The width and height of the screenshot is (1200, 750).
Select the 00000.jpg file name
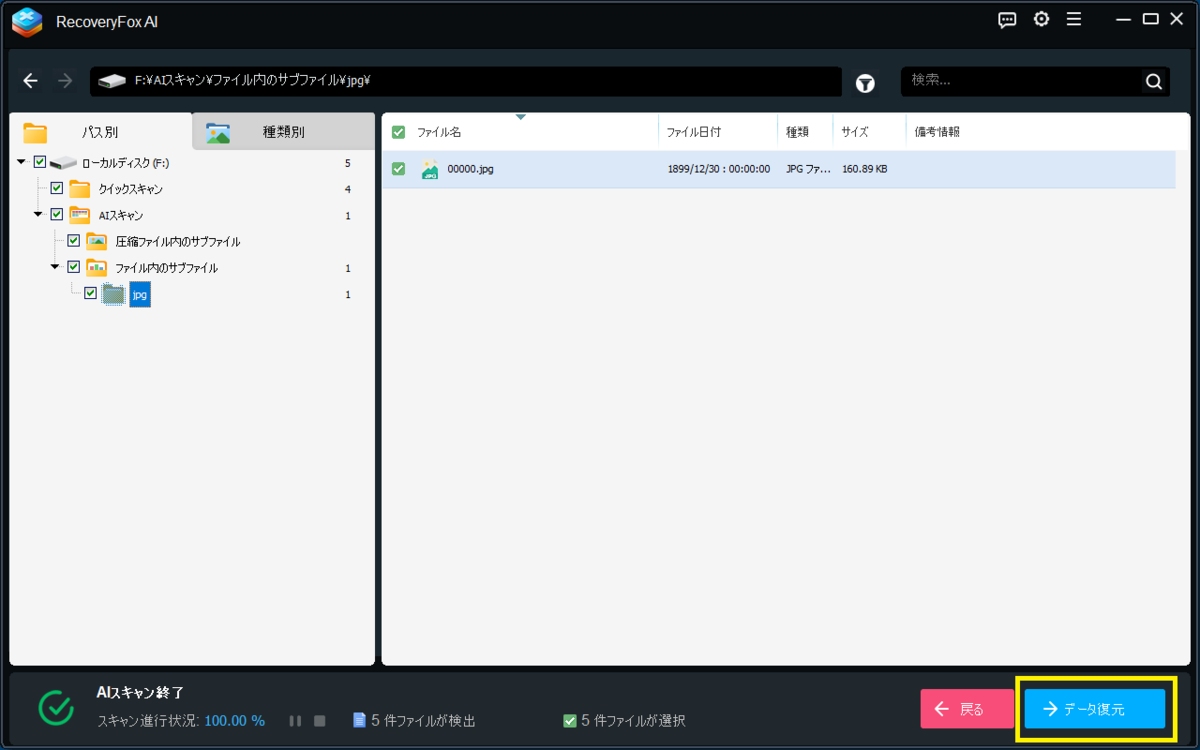point(470,169)
